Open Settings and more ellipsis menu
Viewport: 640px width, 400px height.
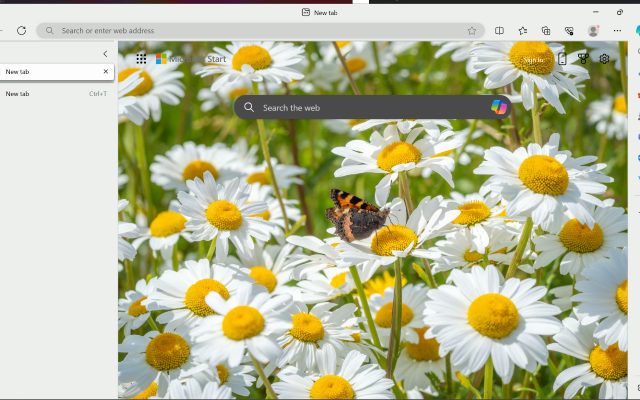[x=617, y=31]
